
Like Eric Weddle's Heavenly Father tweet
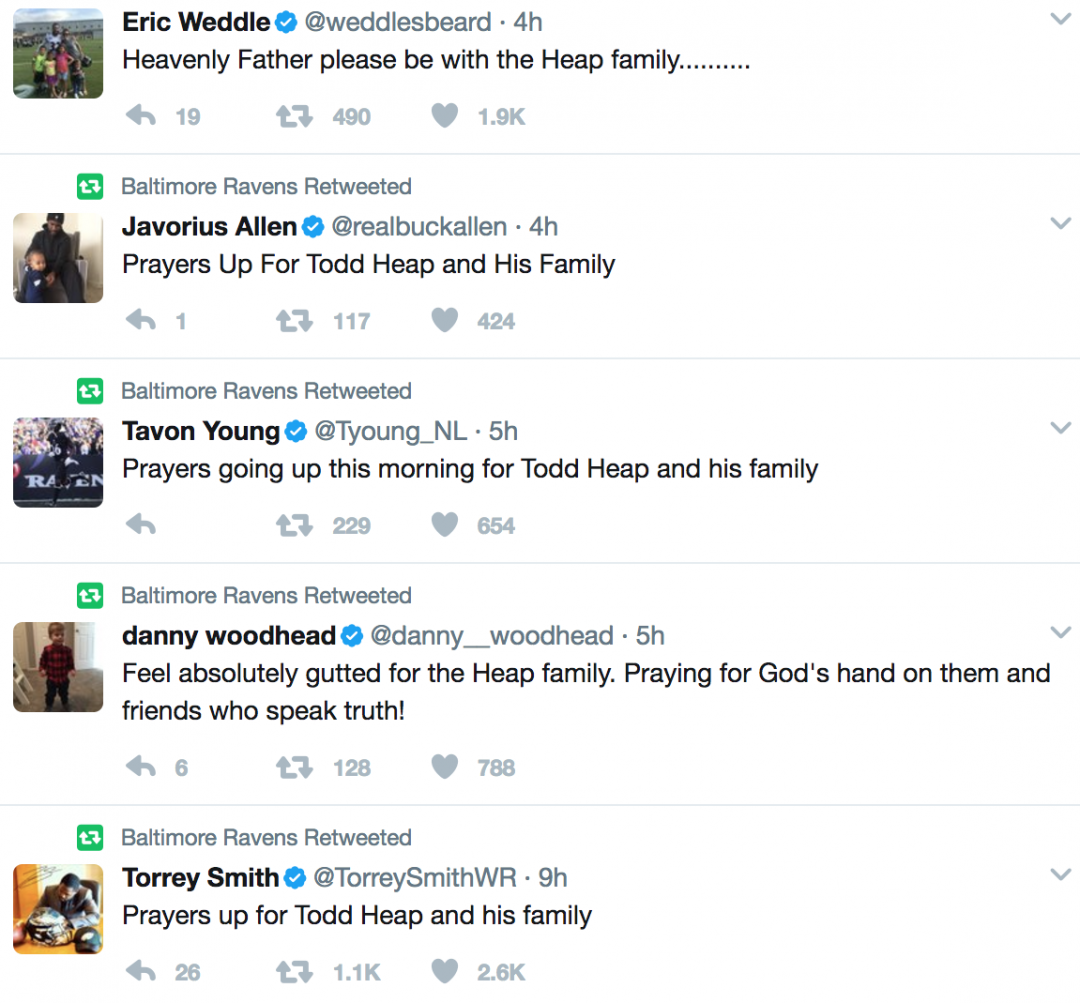coord(443,115)
